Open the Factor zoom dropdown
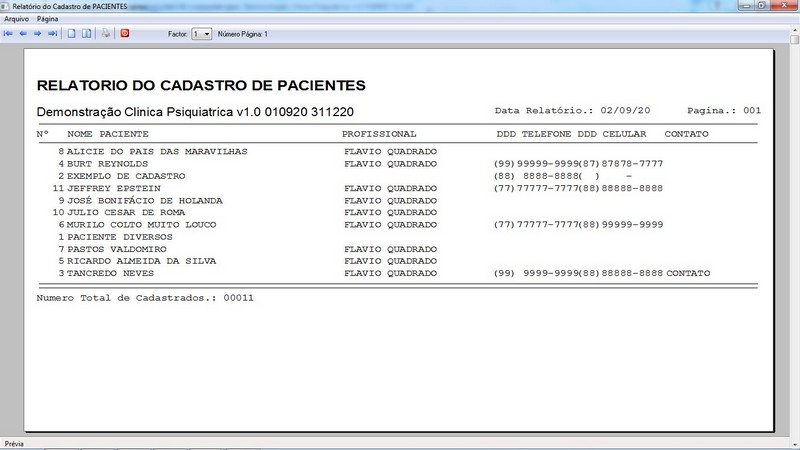The height and width of the screenshot is (450, 800). pyautogui.click(x=202, y=34)
